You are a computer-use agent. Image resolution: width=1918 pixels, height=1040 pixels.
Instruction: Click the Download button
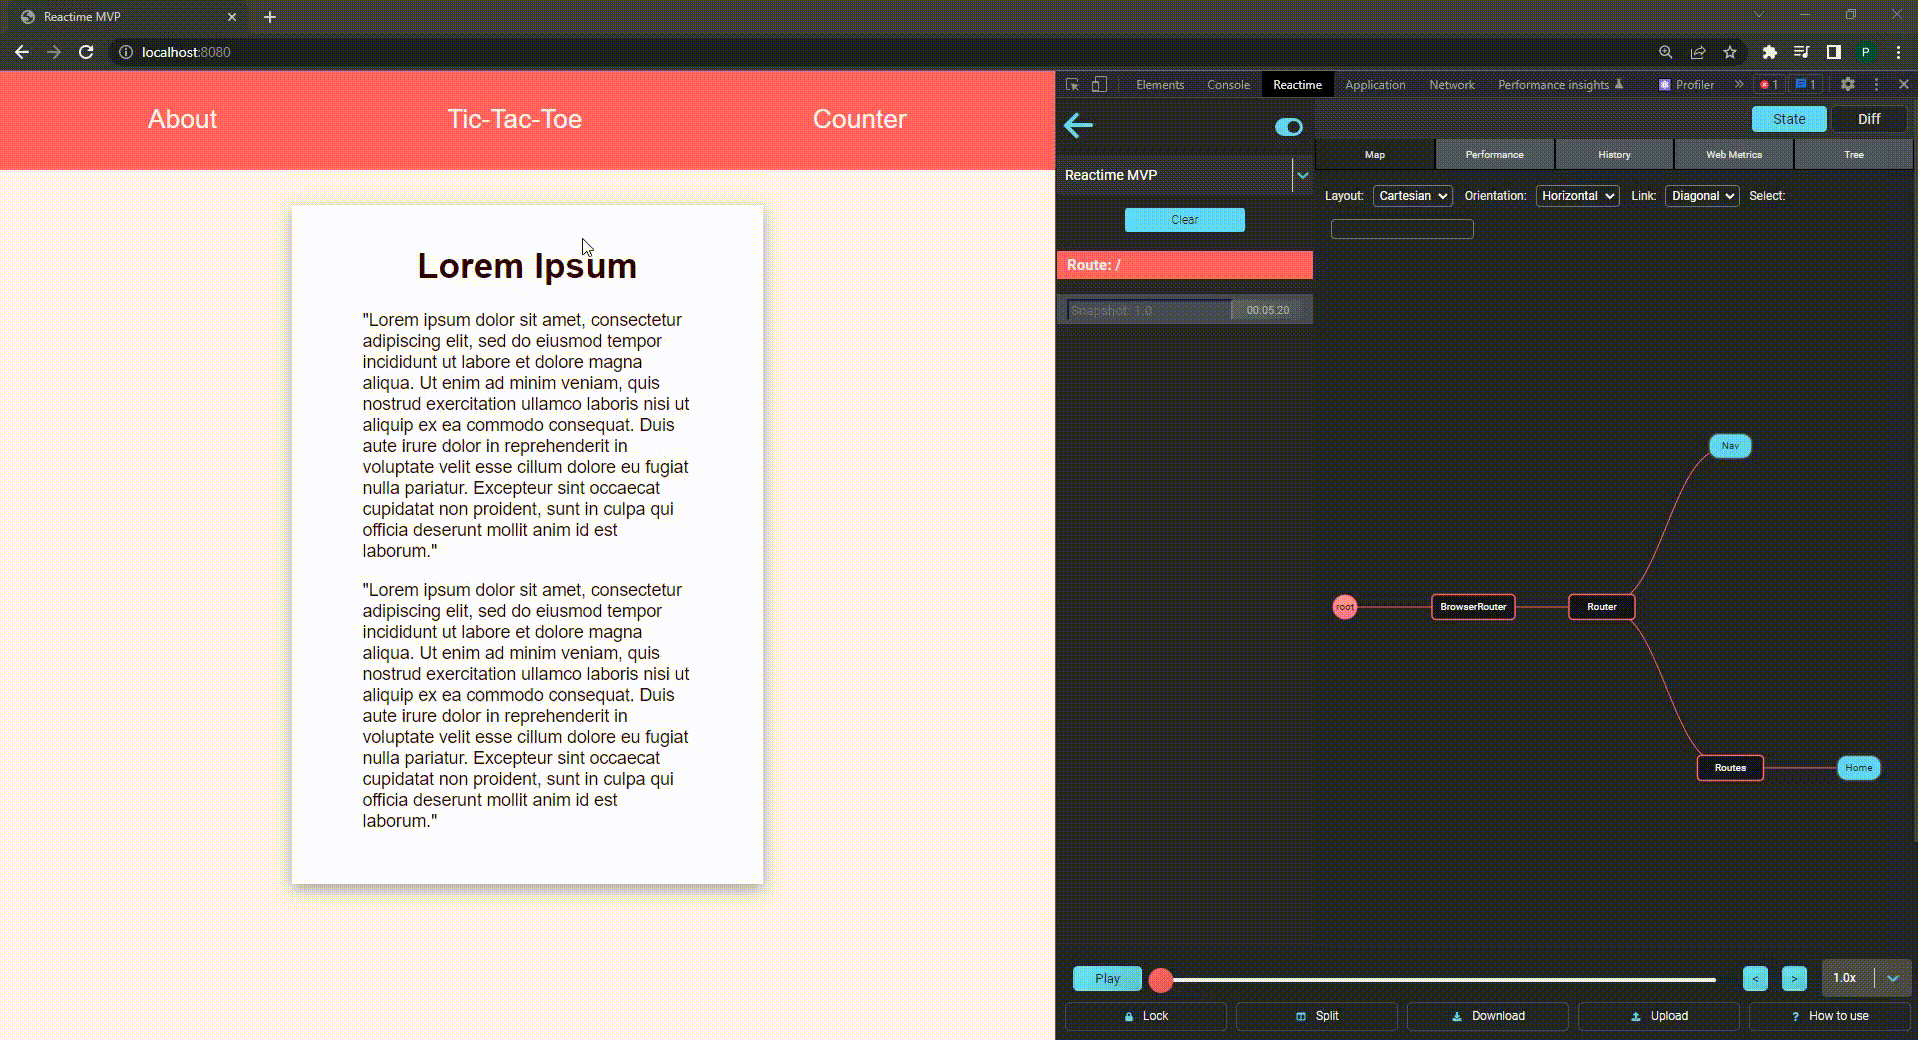pos(1488,1016)
